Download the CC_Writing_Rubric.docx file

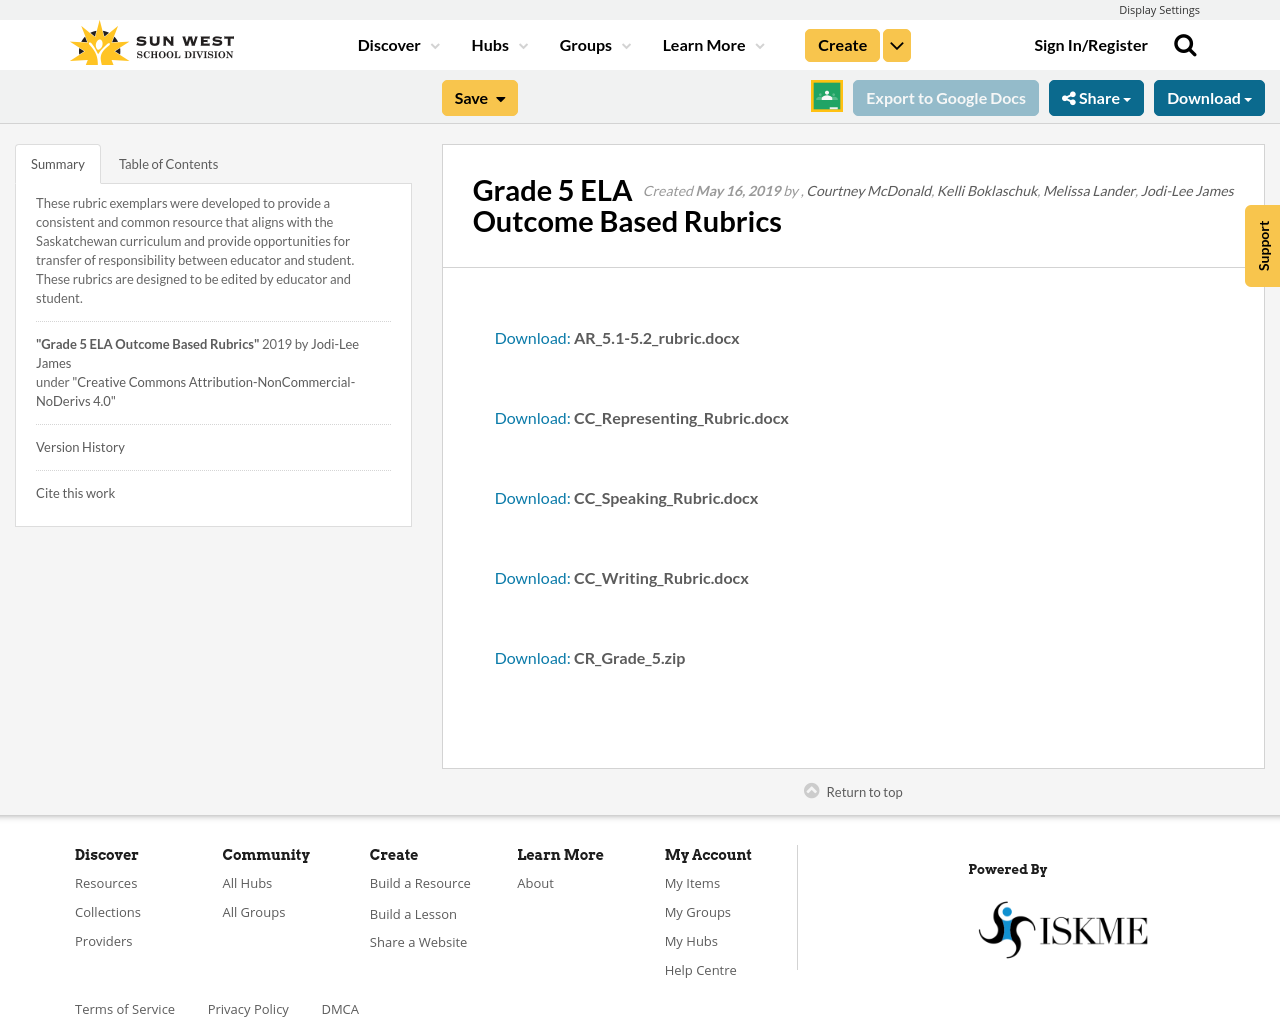(x=531, y=576)
